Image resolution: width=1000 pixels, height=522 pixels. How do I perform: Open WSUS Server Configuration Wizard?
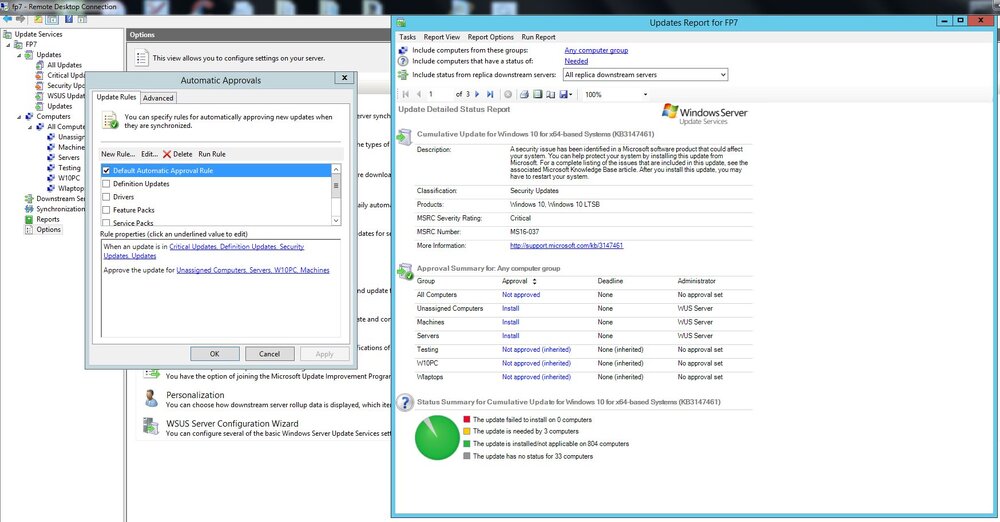232,424
